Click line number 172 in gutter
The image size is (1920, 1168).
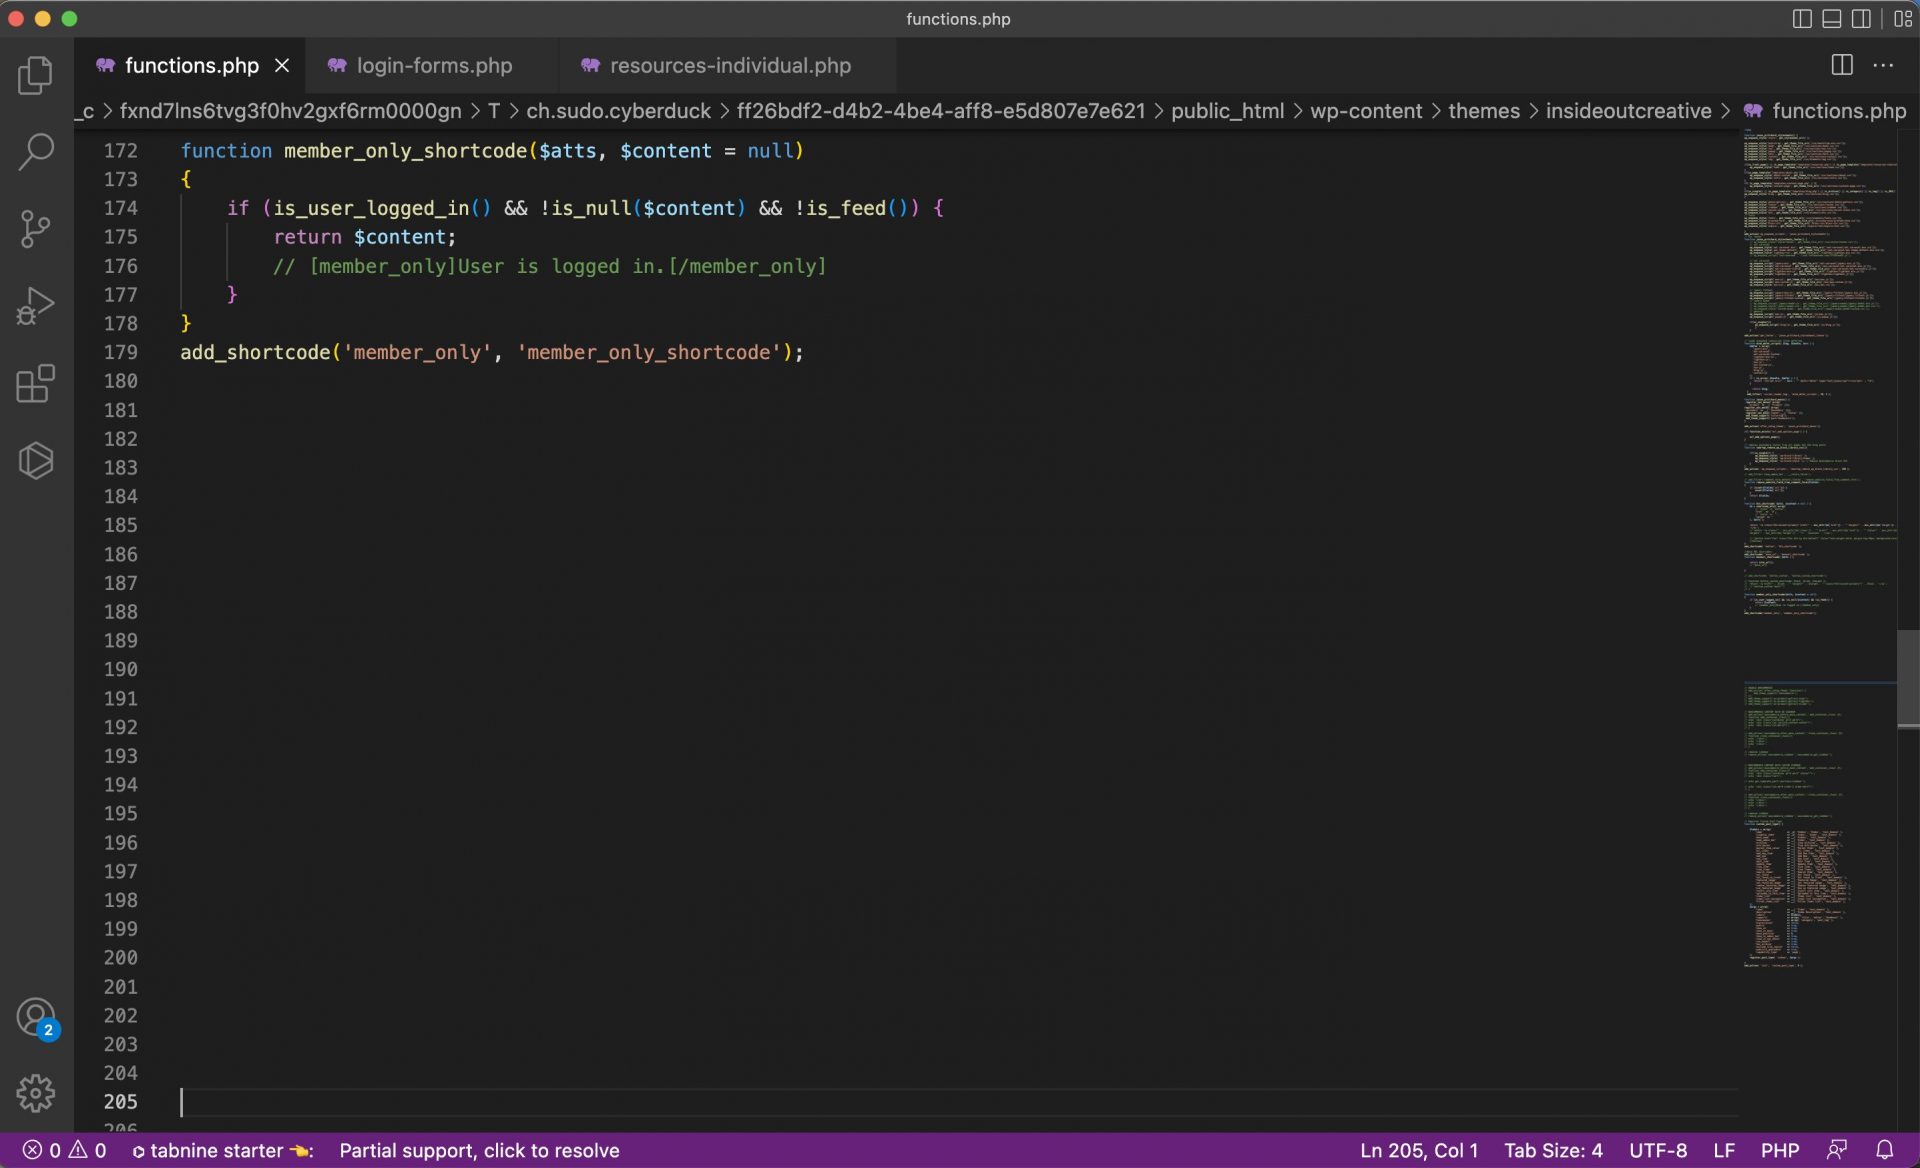pos(121,151)
